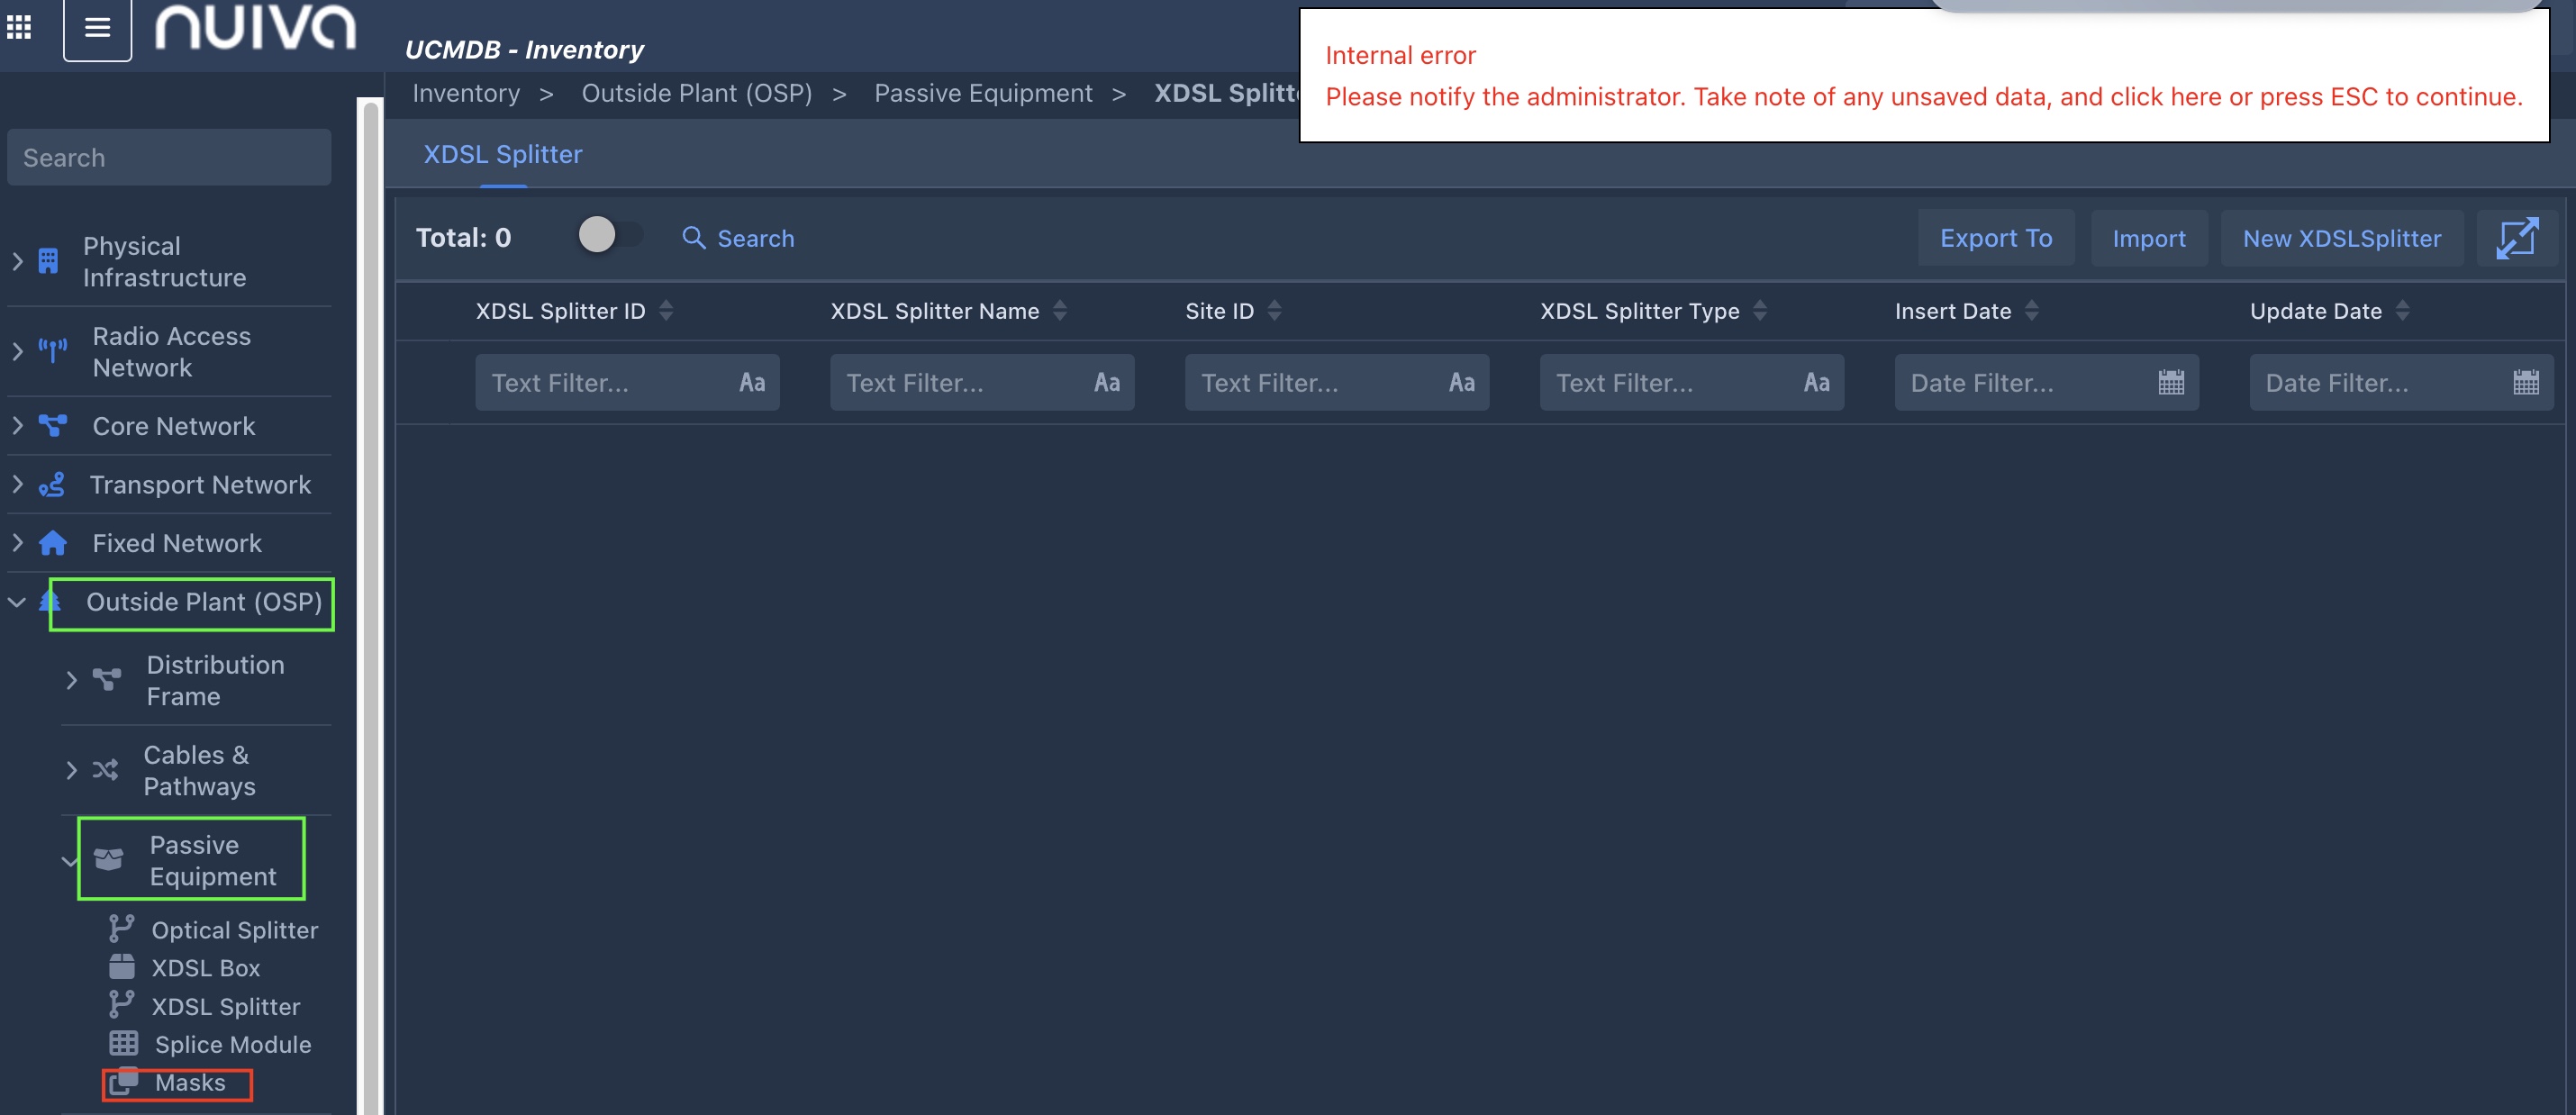Collapse Outside Plant (OSP) section
This screenshot has height=1115, width=2576.
[x=17, y=602]
